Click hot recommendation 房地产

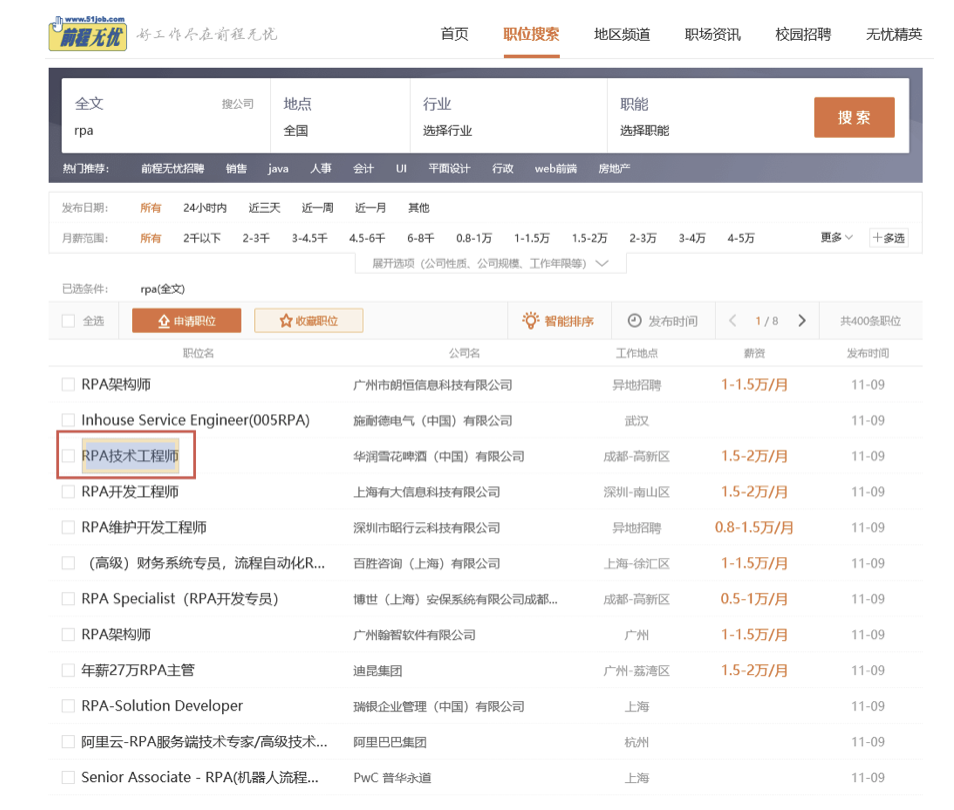pos(614,169)
